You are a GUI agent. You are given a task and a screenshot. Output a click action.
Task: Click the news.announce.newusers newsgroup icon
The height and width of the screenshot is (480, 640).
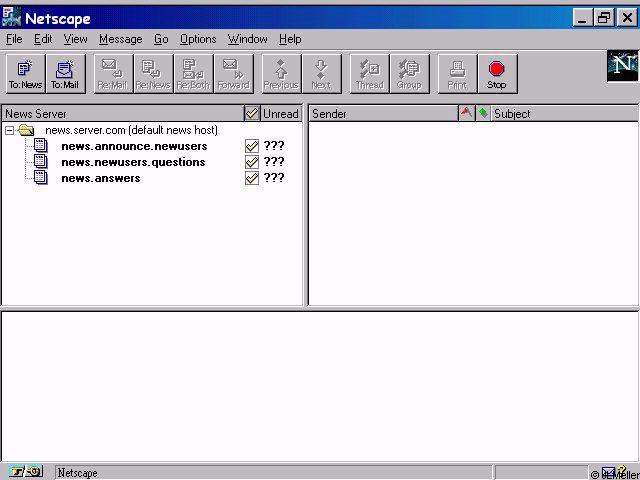tap(40, 146)
